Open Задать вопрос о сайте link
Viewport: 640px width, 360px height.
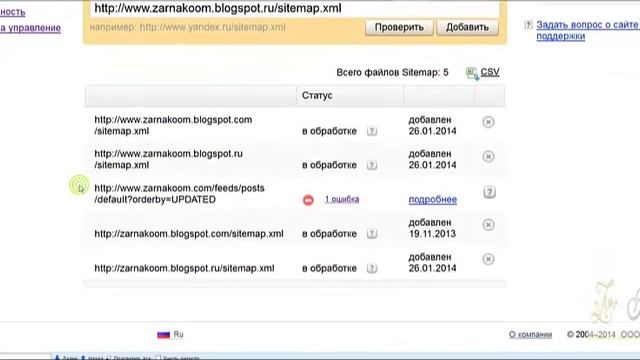coord(587,30)
